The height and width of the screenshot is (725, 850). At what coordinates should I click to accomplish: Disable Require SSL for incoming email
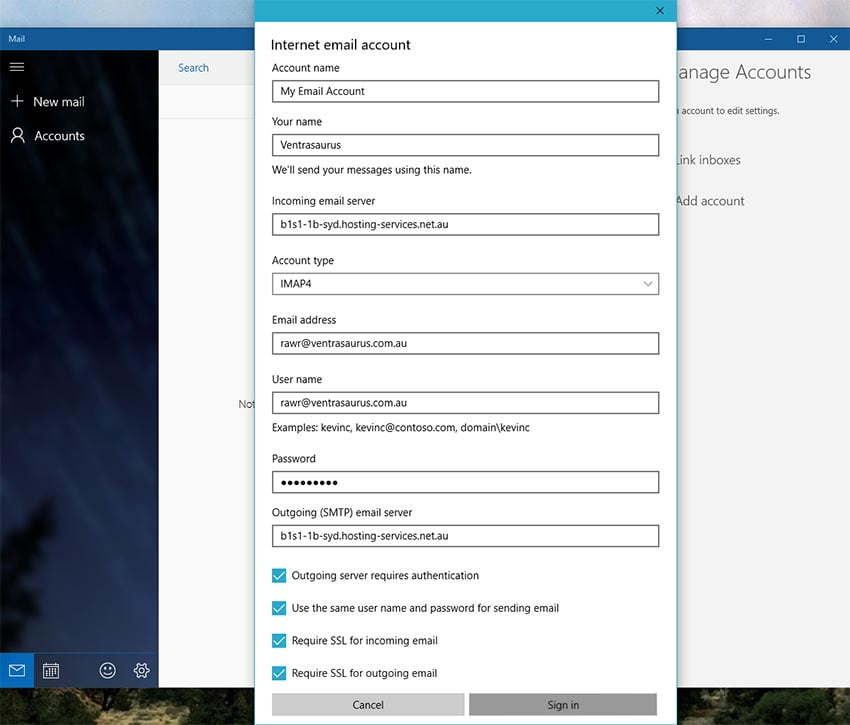coord(279,640)
